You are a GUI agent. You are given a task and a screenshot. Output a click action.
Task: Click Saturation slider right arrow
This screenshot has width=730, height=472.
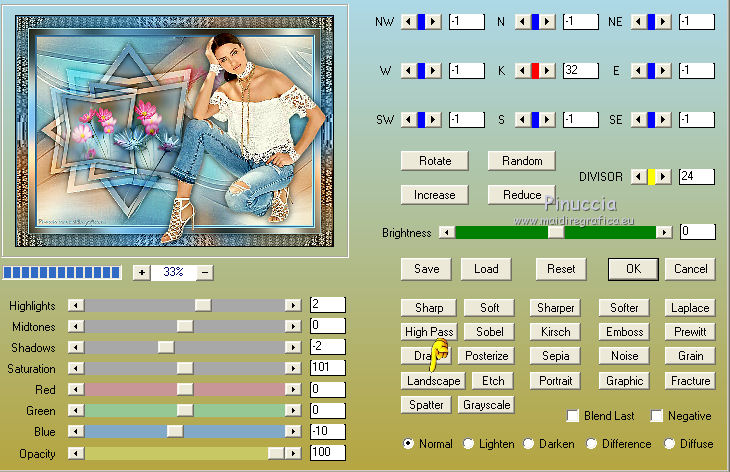click(293, 368)
